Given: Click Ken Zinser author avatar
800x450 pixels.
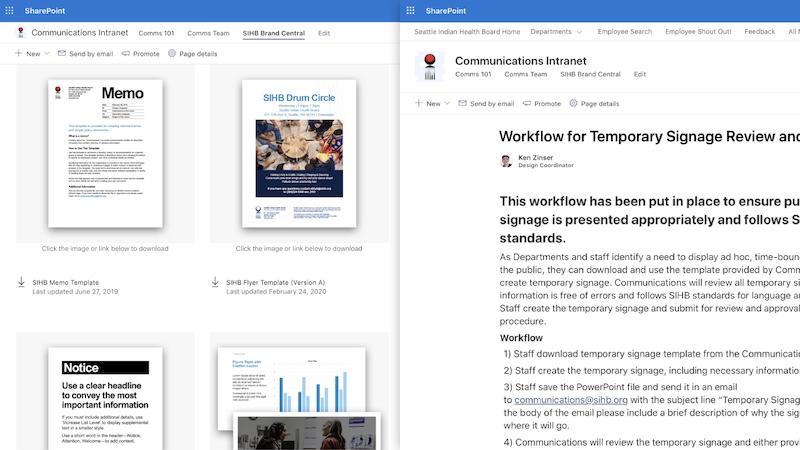Looking at the screenshot, I should click(506, 161).
